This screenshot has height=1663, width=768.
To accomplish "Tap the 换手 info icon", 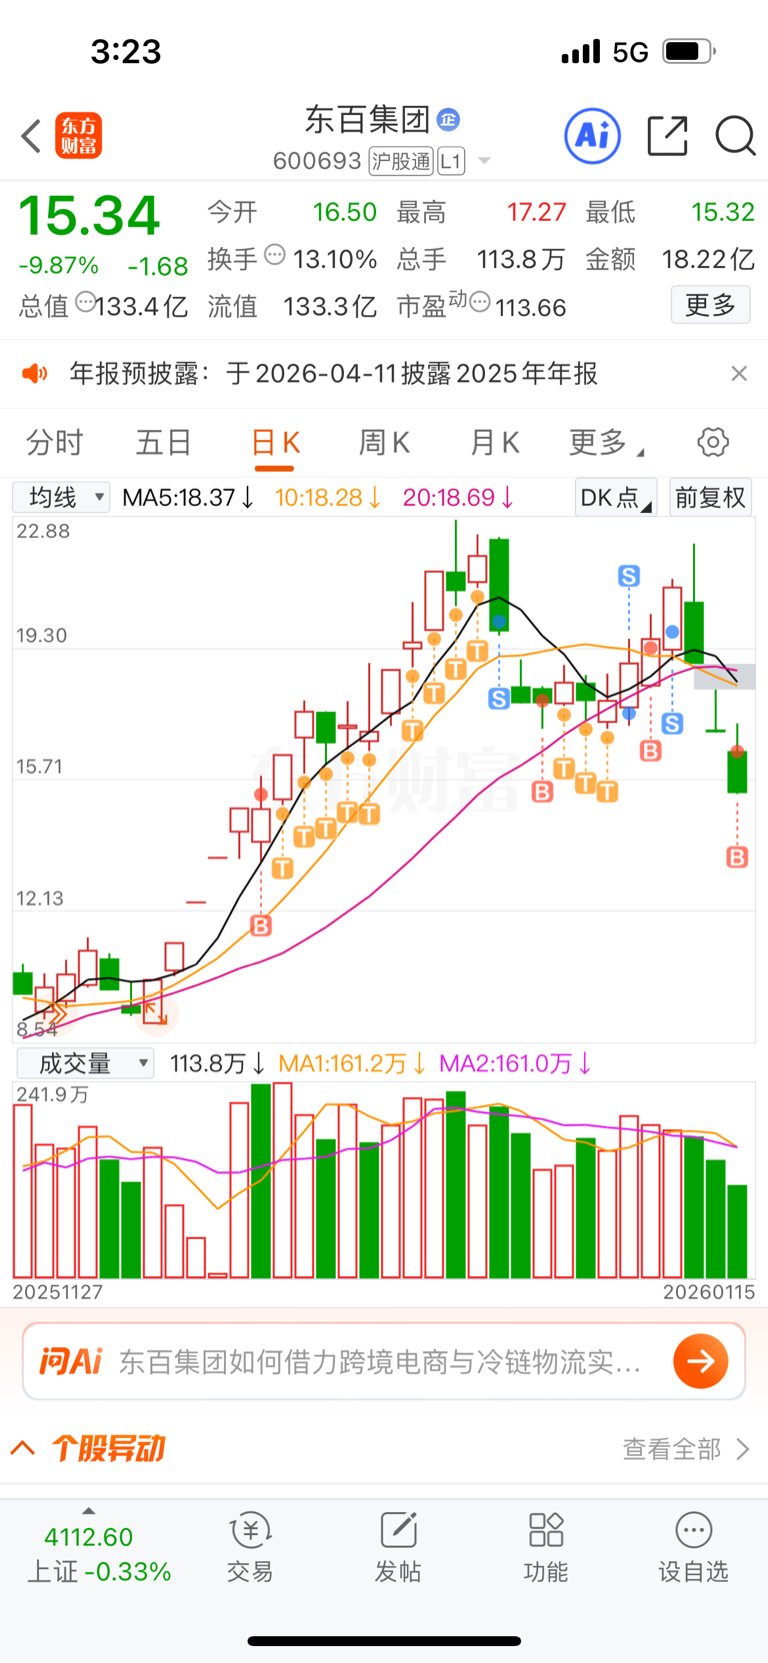I will [274, 256].
